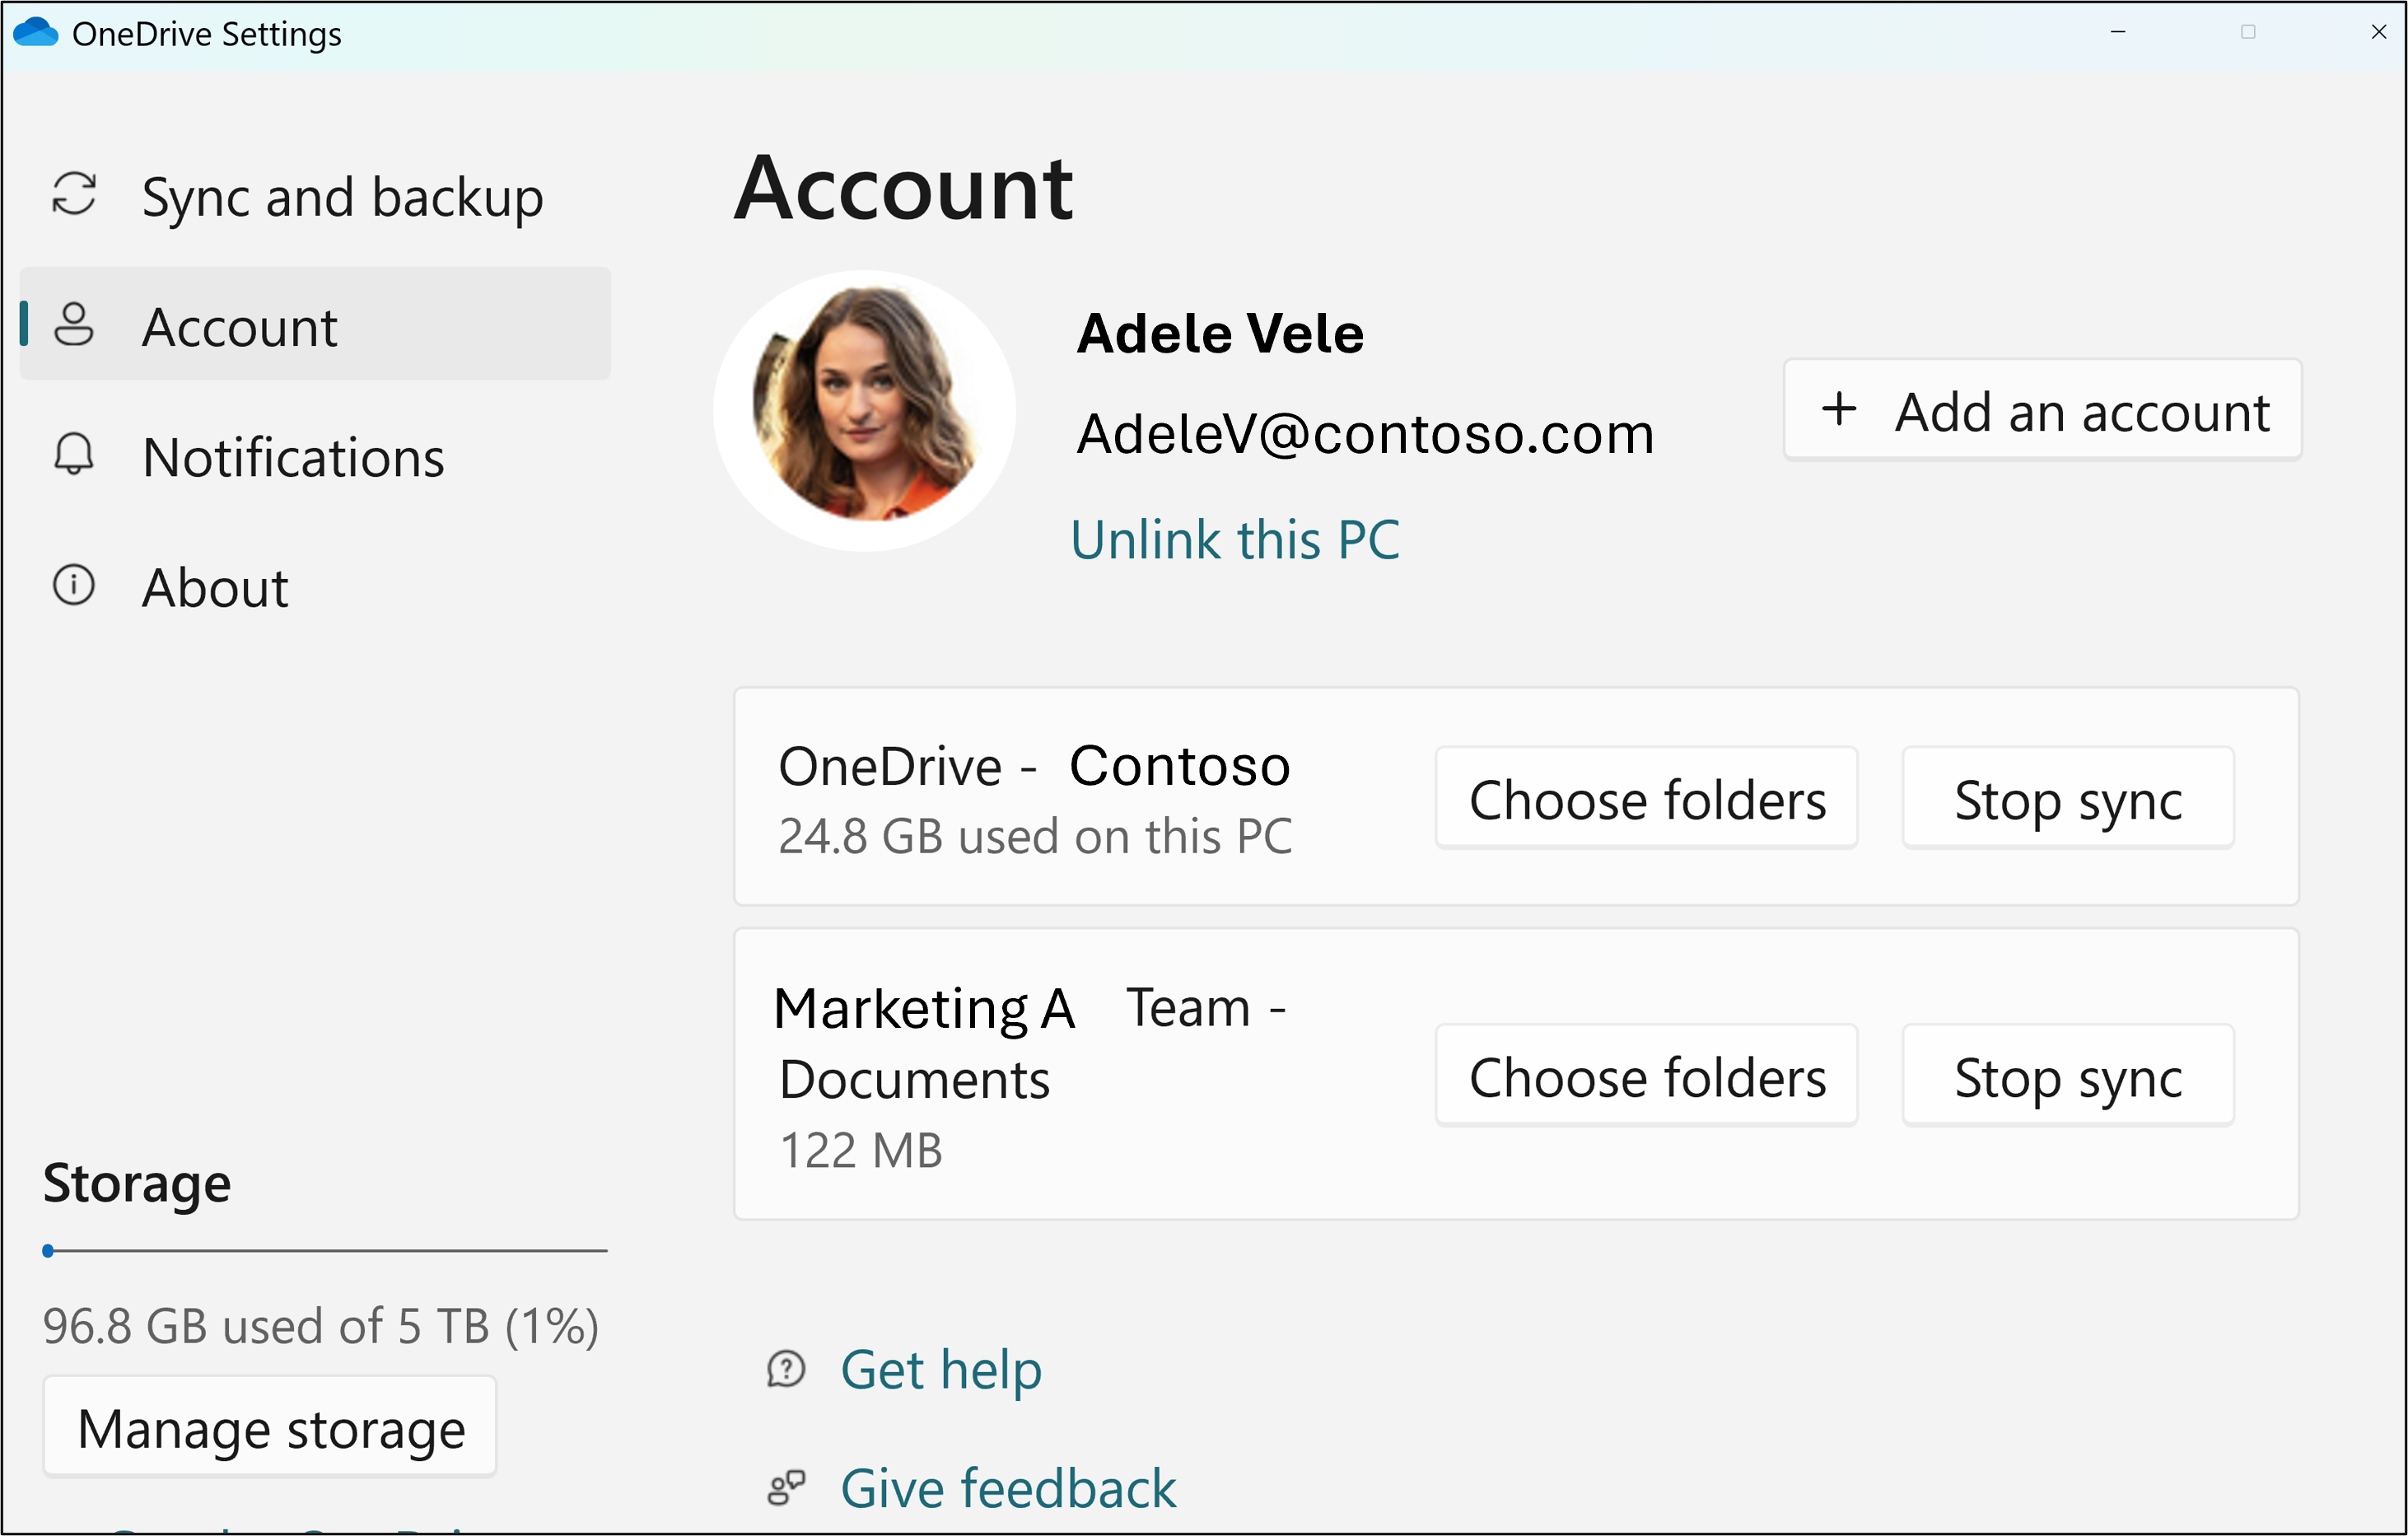Open the About section

[215, 588]
